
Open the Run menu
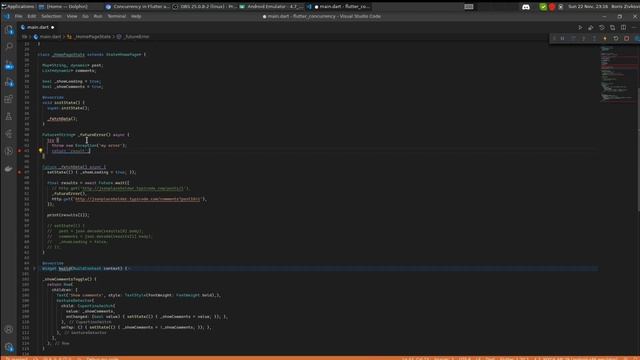98,16
